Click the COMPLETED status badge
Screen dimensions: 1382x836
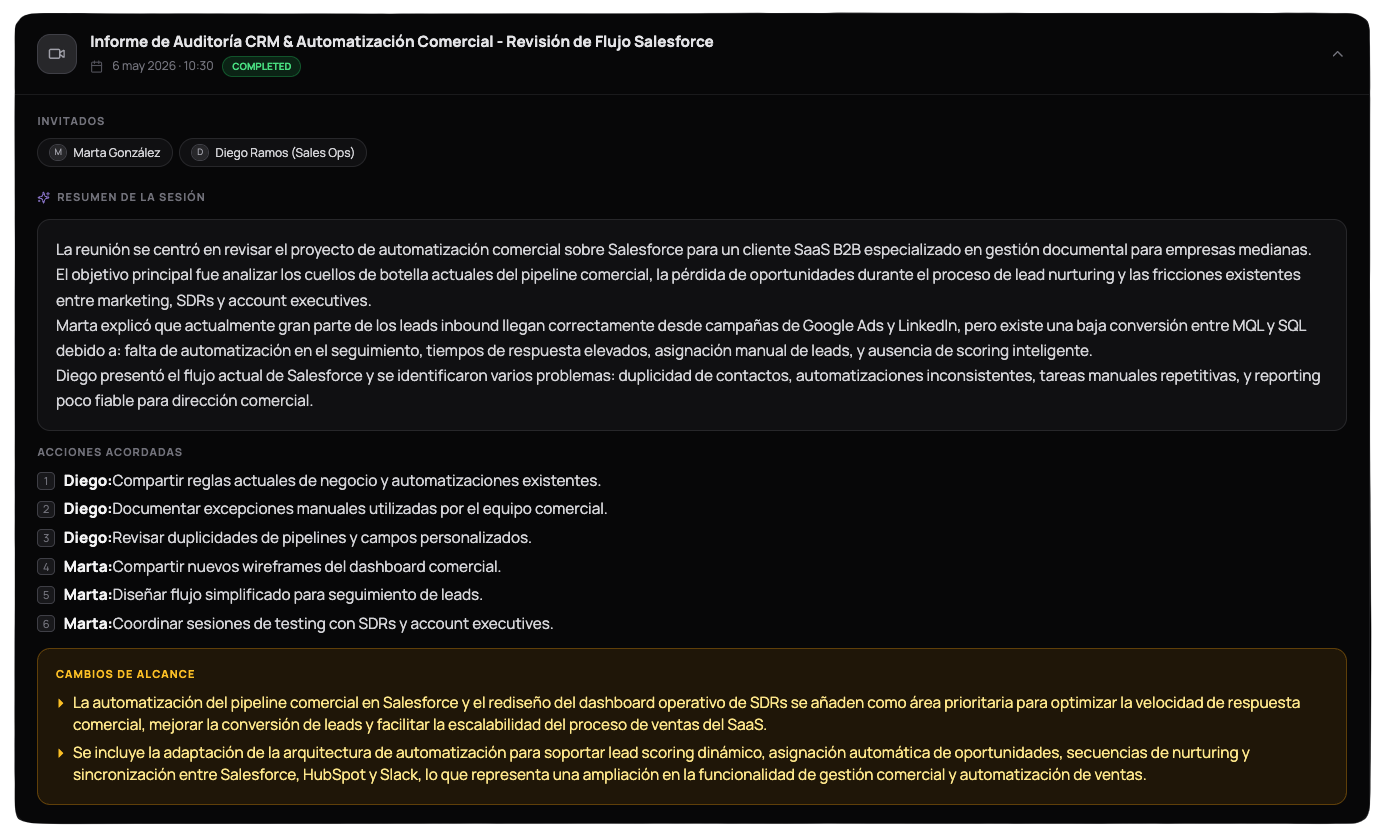click(261, 67)
